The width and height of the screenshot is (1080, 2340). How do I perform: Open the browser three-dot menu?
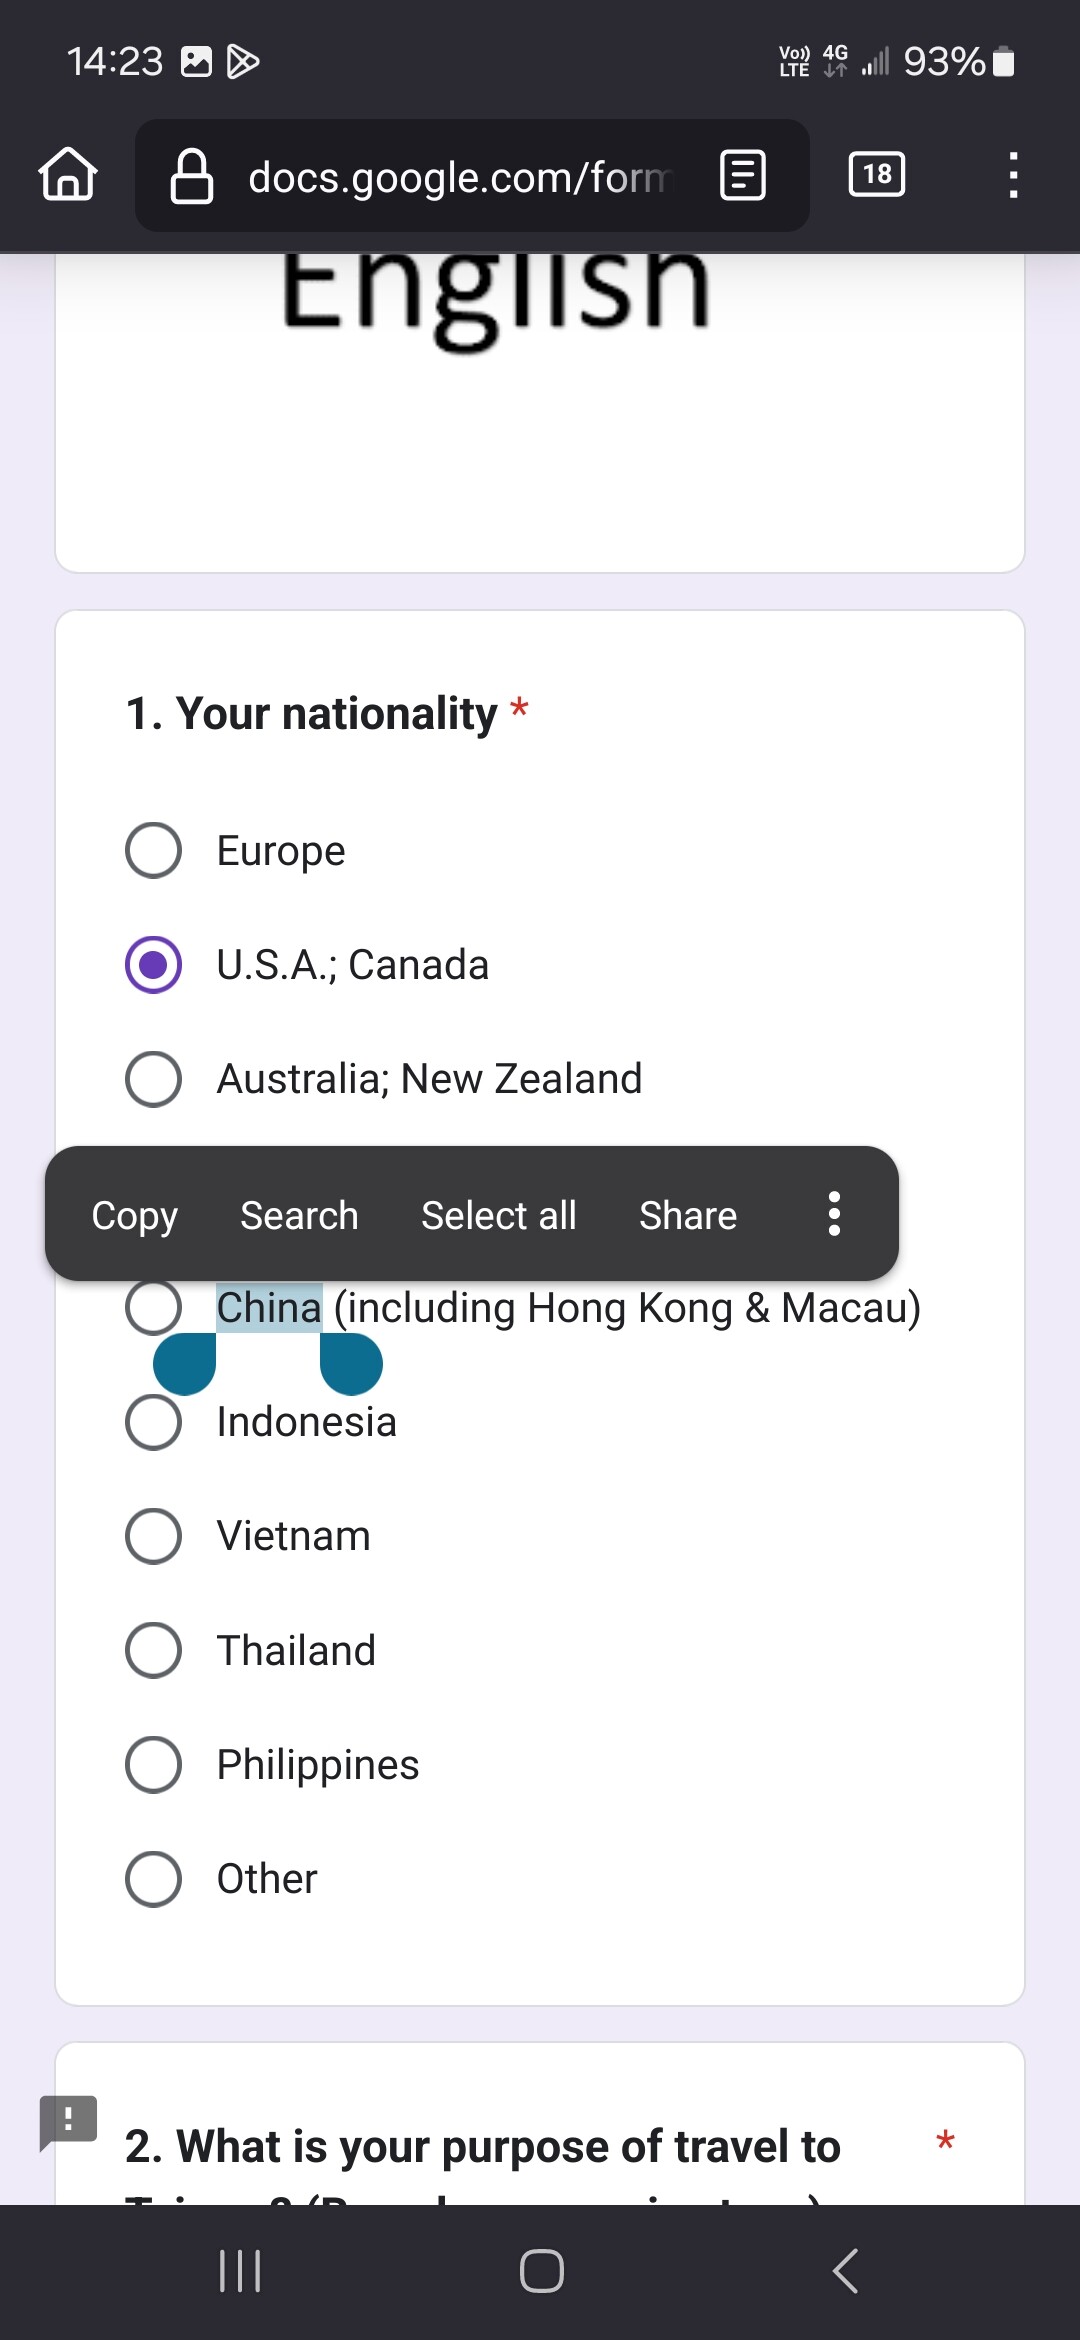(1013, 175)
